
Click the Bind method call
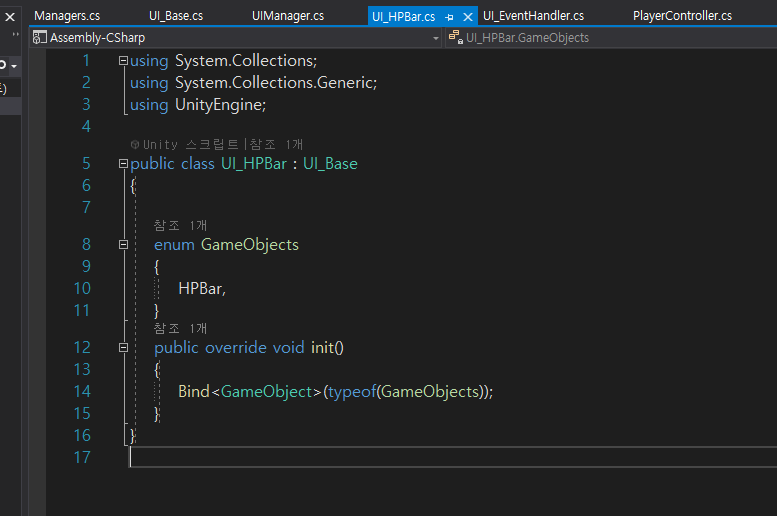[x=194, y=392]
